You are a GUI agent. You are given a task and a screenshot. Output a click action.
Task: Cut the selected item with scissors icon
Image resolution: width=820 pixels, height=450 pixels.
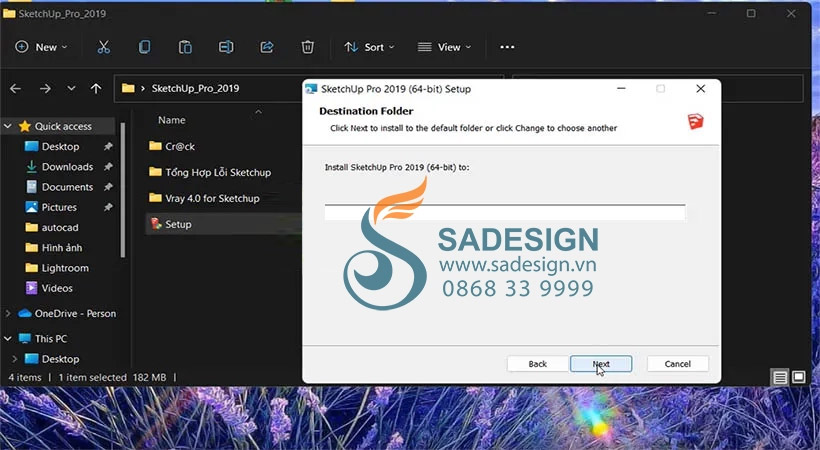pos(104,47)
